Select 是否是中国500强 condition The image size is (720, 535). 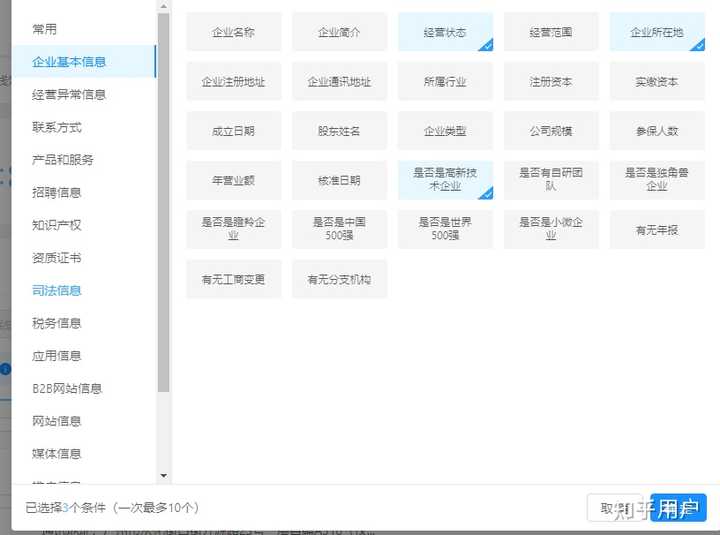(339, 230)
